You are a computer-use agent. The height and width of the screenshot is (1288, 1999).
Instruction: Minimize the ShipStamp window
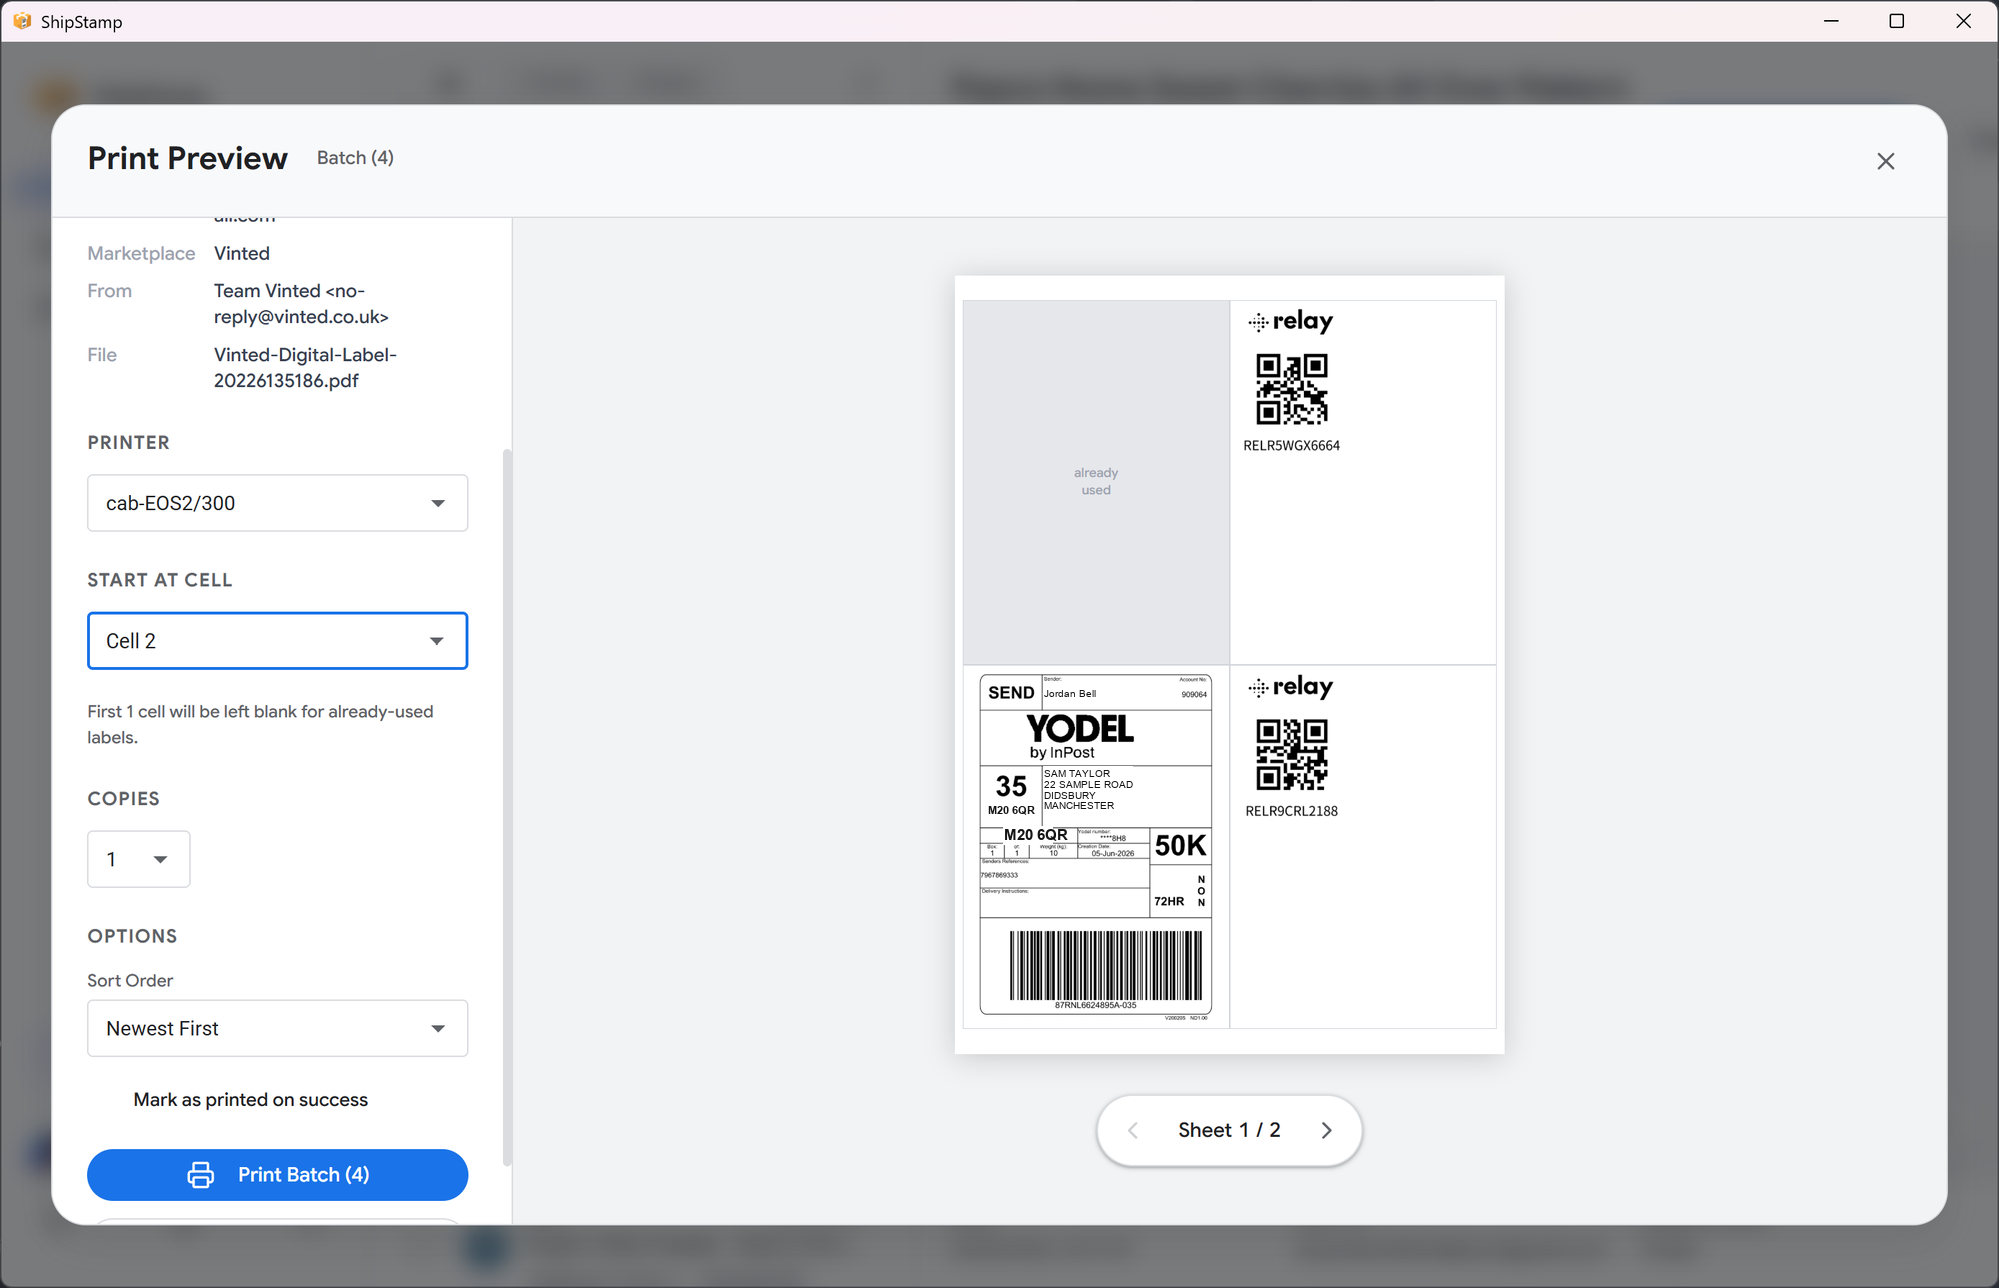tap(1831, 21)
